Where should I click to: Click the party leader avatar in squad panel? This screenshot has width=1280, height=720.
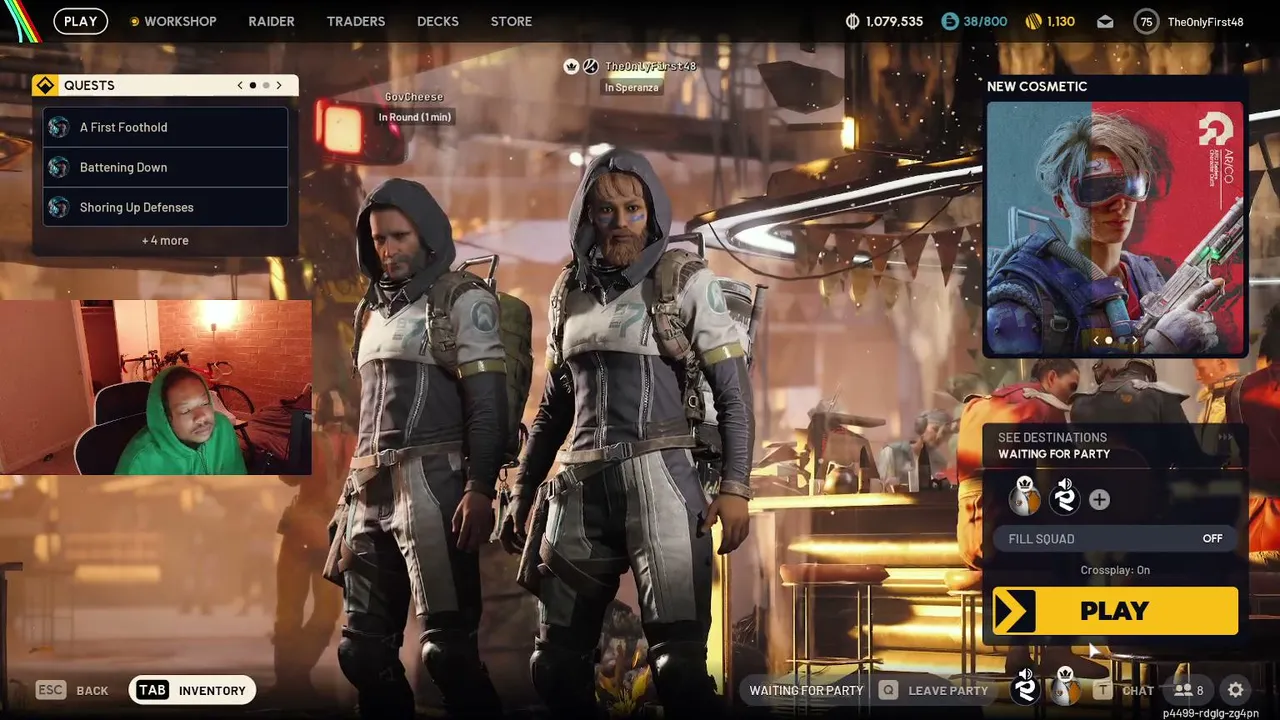pyautogui.click(x=1024, y=499)
